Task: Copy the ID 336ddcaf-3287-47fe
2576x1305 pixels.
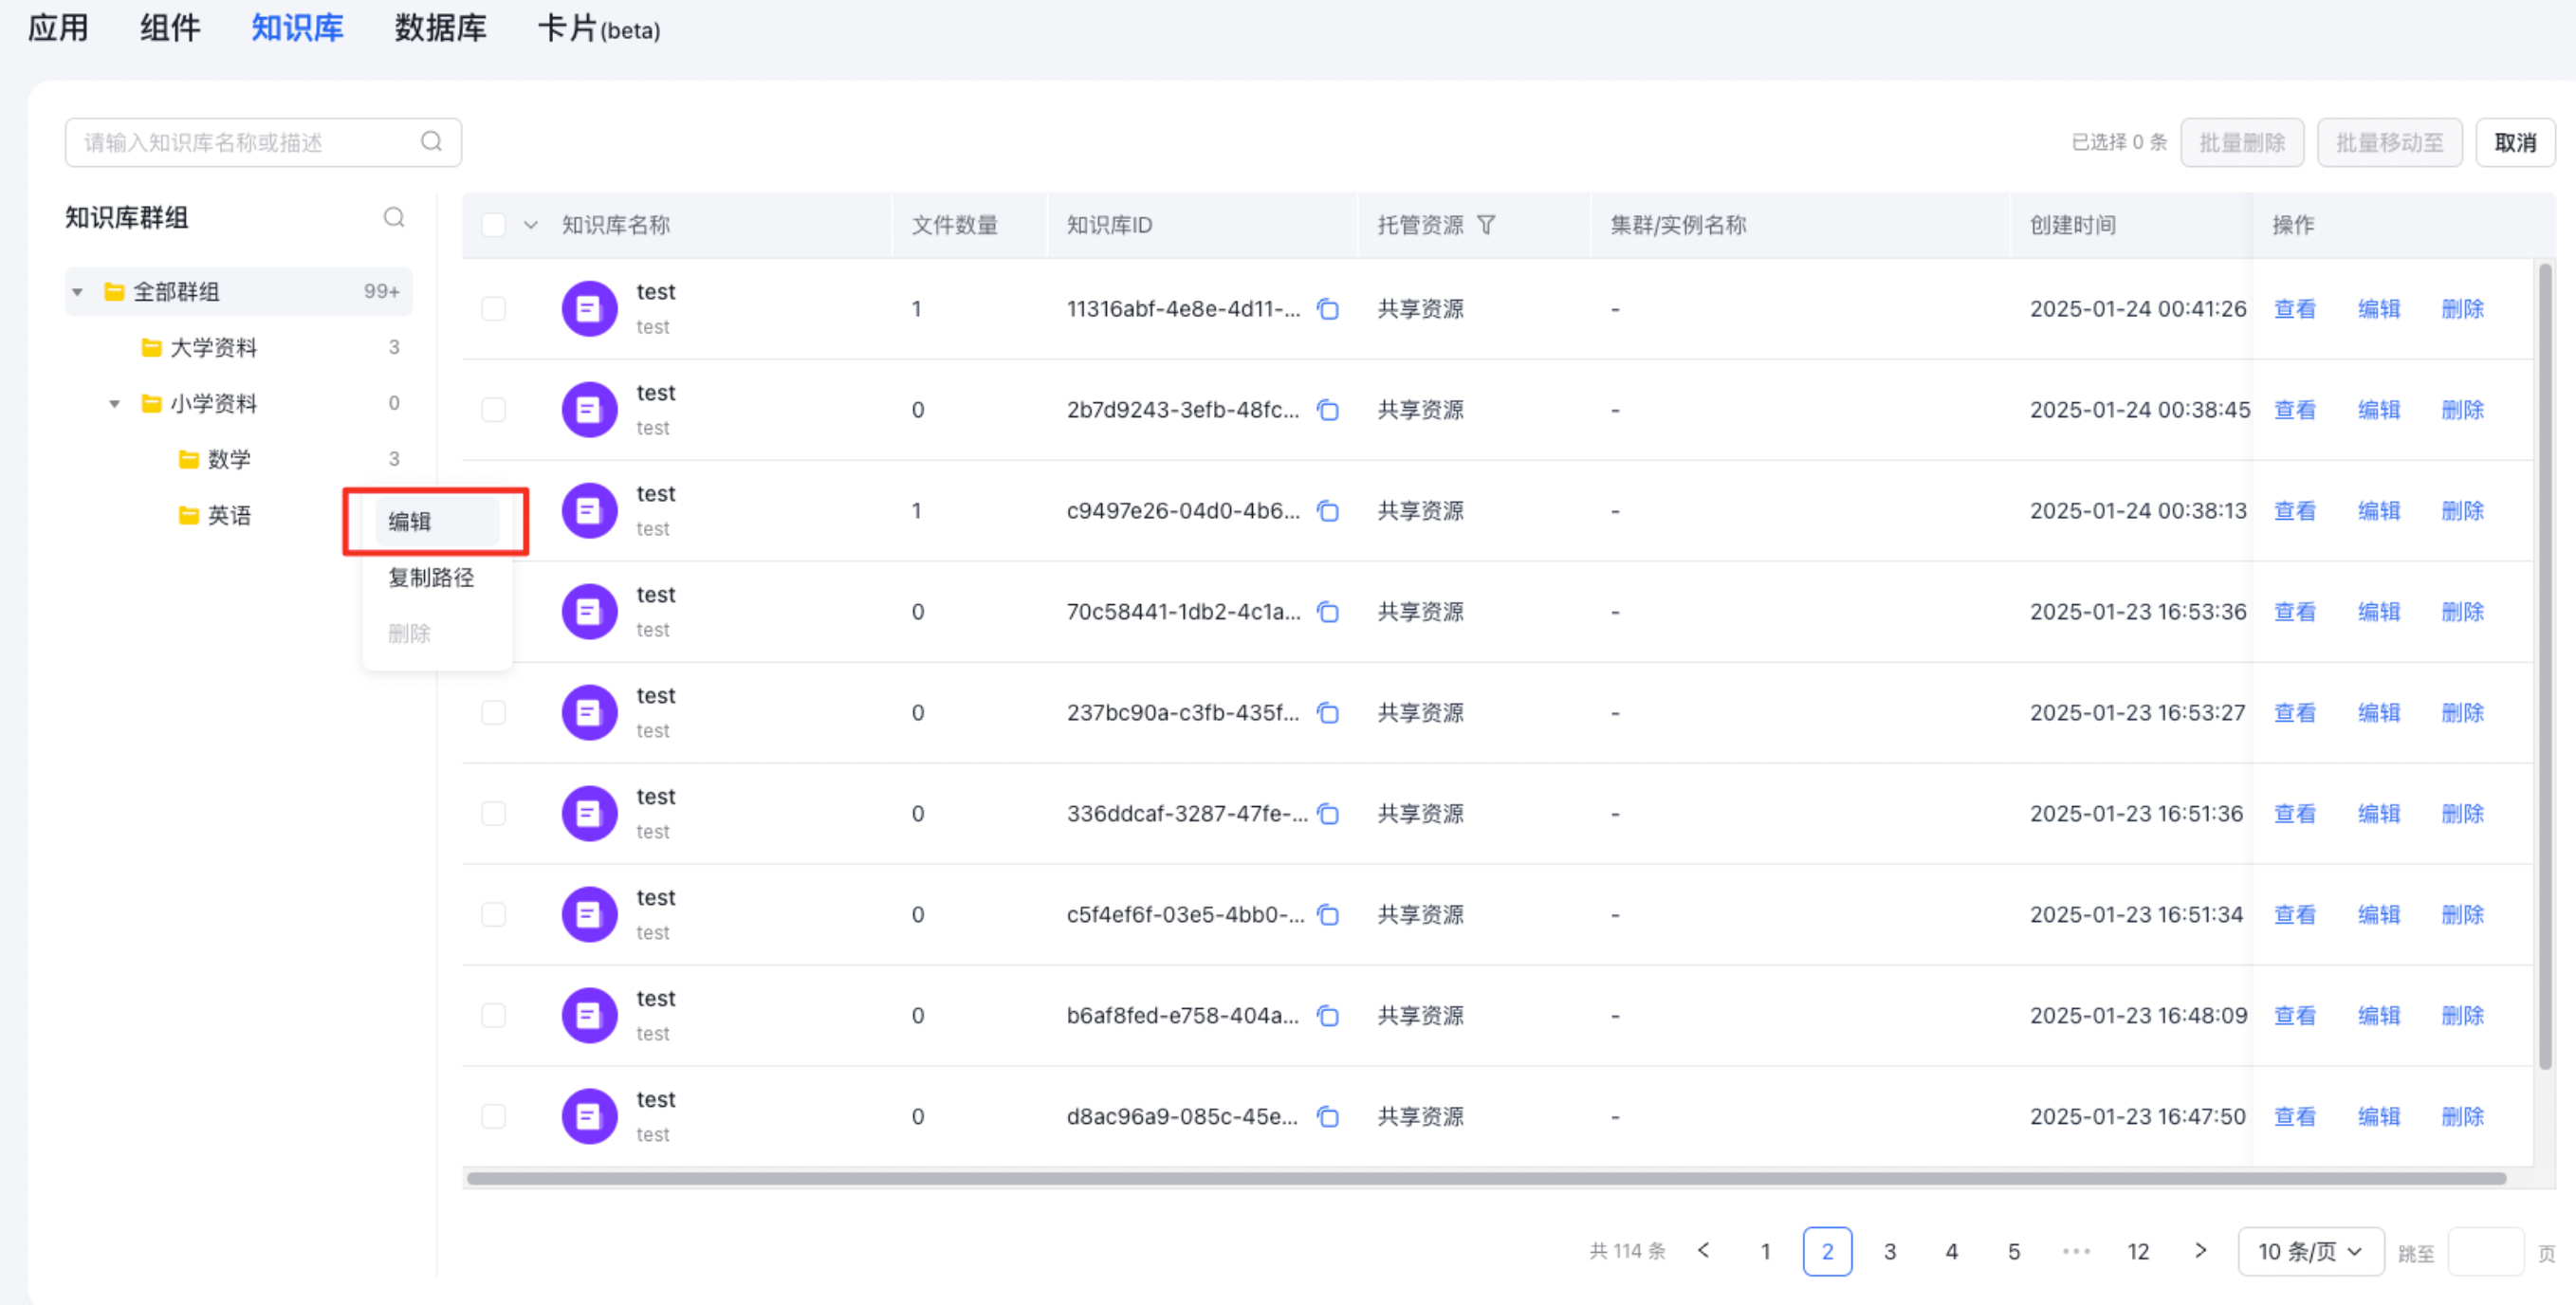Action: coord(1328,814)
